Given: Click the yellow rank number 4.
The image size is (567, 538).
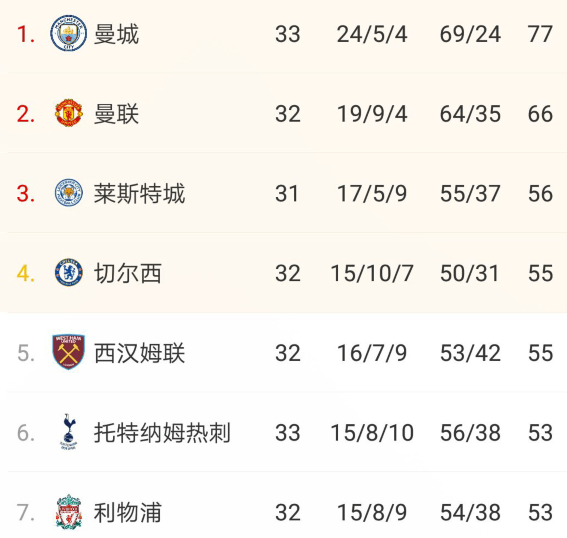Looking at the screenshot, I should pyautogui.click(x=26, y=274).
